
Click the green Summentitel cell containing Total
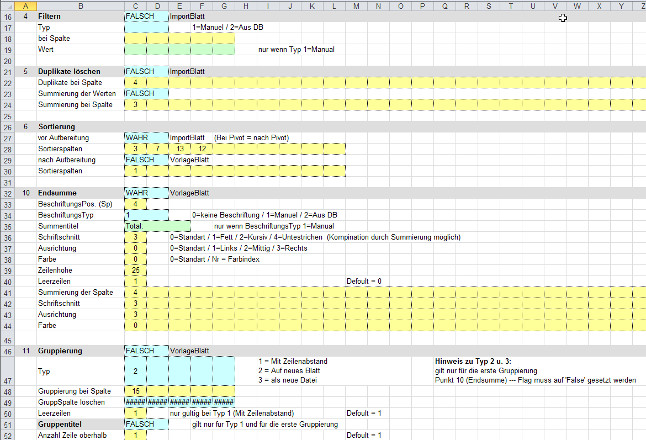pyautogui.click(x=135, y=227)
